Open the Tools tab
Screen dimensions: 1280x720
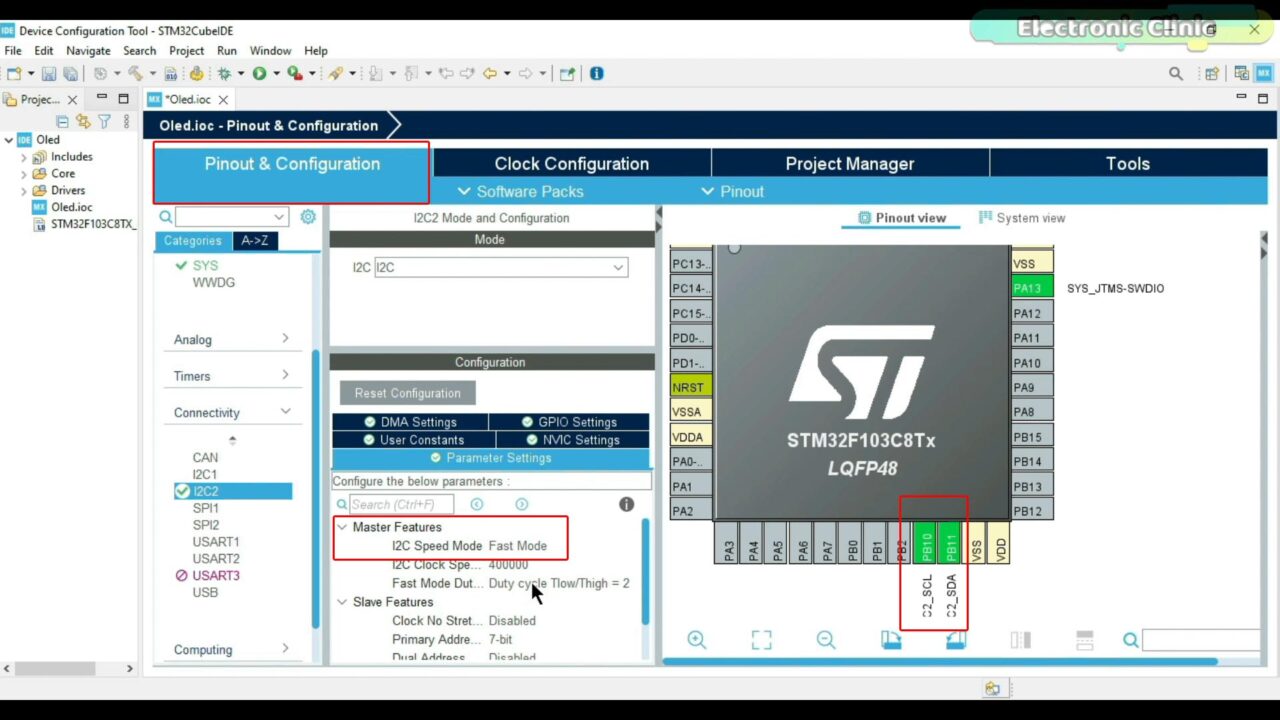click(x=1128, y=164)
